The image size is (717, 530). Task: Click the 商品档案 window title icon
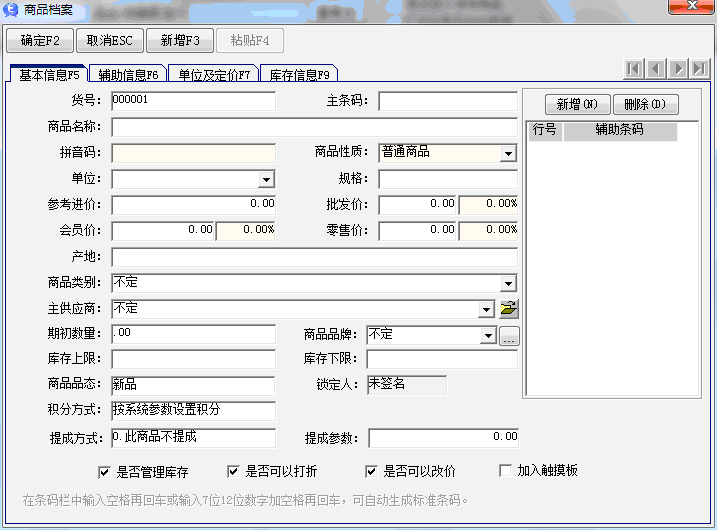coord(12,10)
